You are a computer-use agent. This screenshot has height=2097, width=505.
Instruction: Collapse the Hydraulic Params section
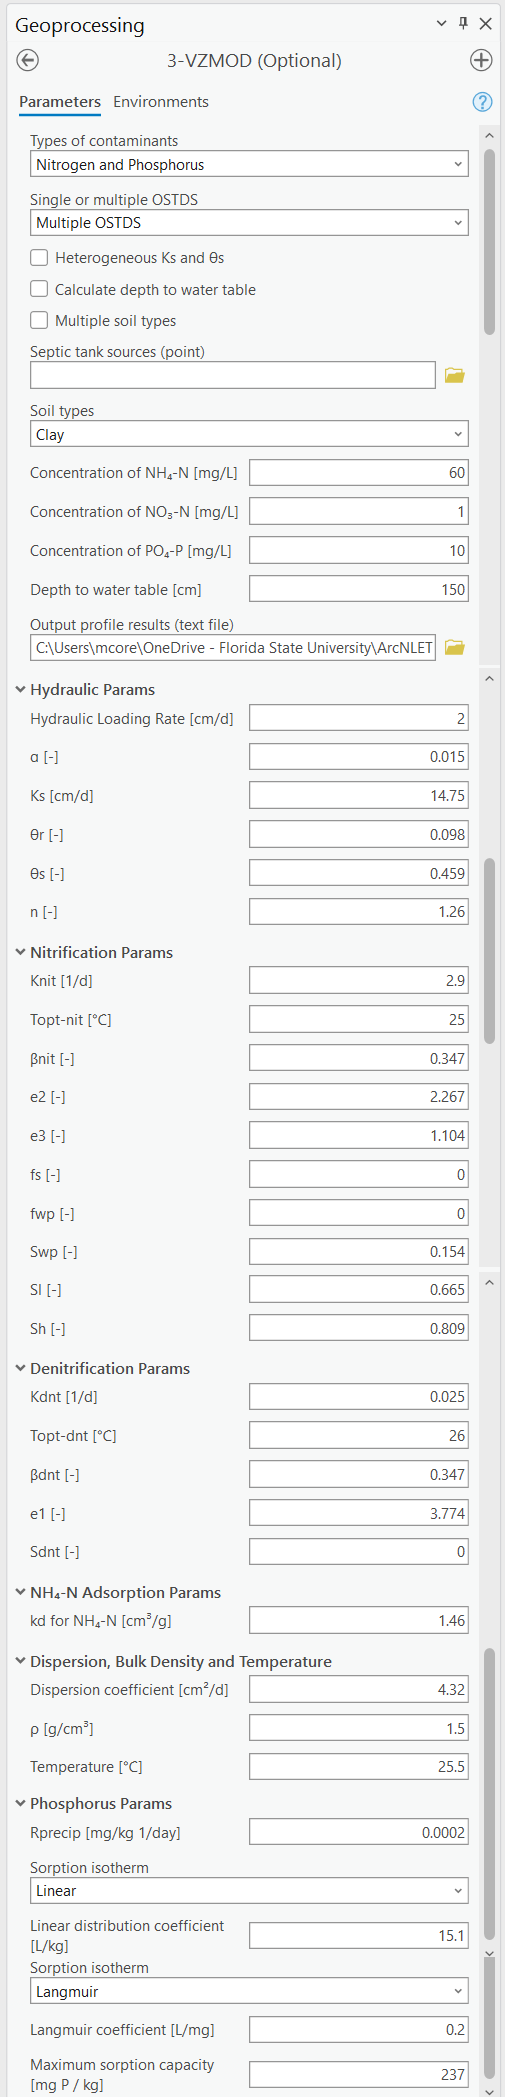coord(21,690)
